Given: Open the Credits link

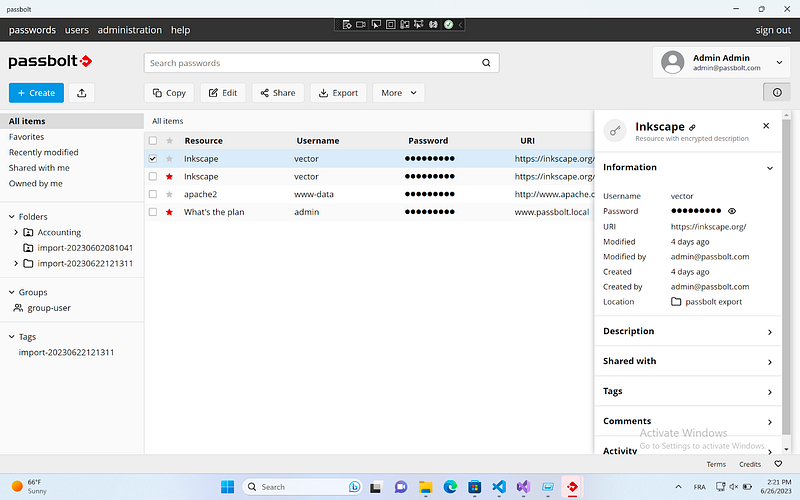Looking at the screenshot, I should (x=749, y=464).
